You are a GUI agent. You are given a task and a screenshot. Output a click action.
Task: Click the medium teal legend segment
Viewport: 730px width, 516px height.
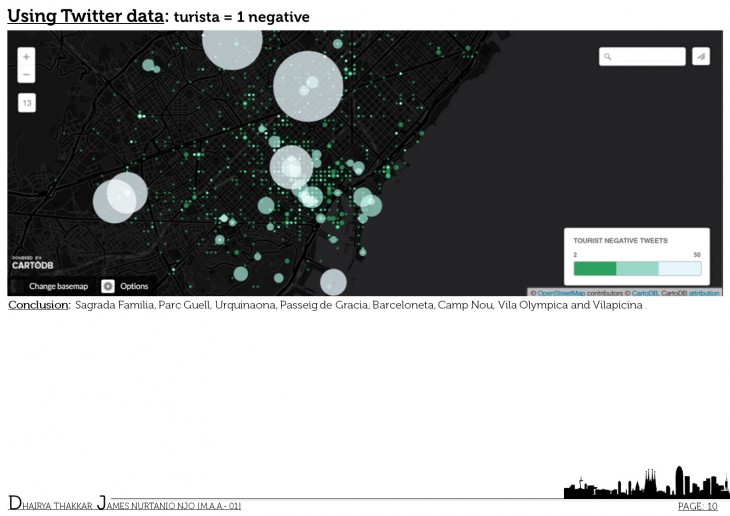(637, 268)
